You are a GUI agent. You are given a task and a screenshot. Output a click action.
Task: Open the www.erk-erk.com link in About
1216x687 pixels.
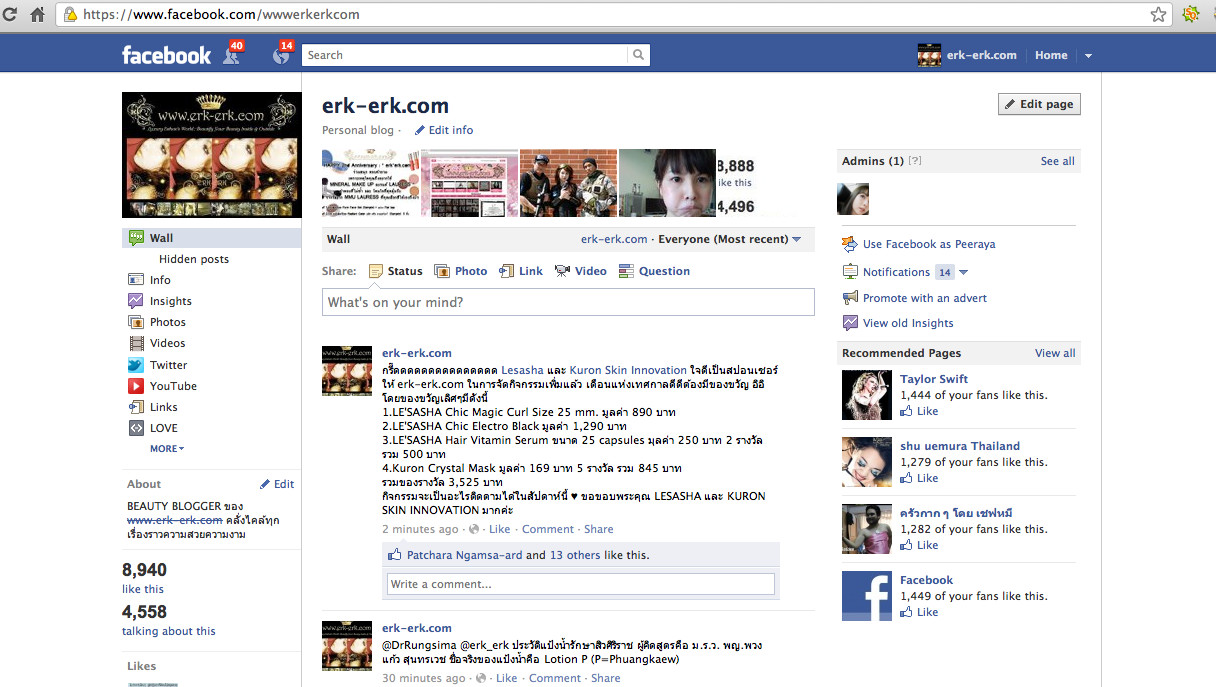tap(175, 520)
